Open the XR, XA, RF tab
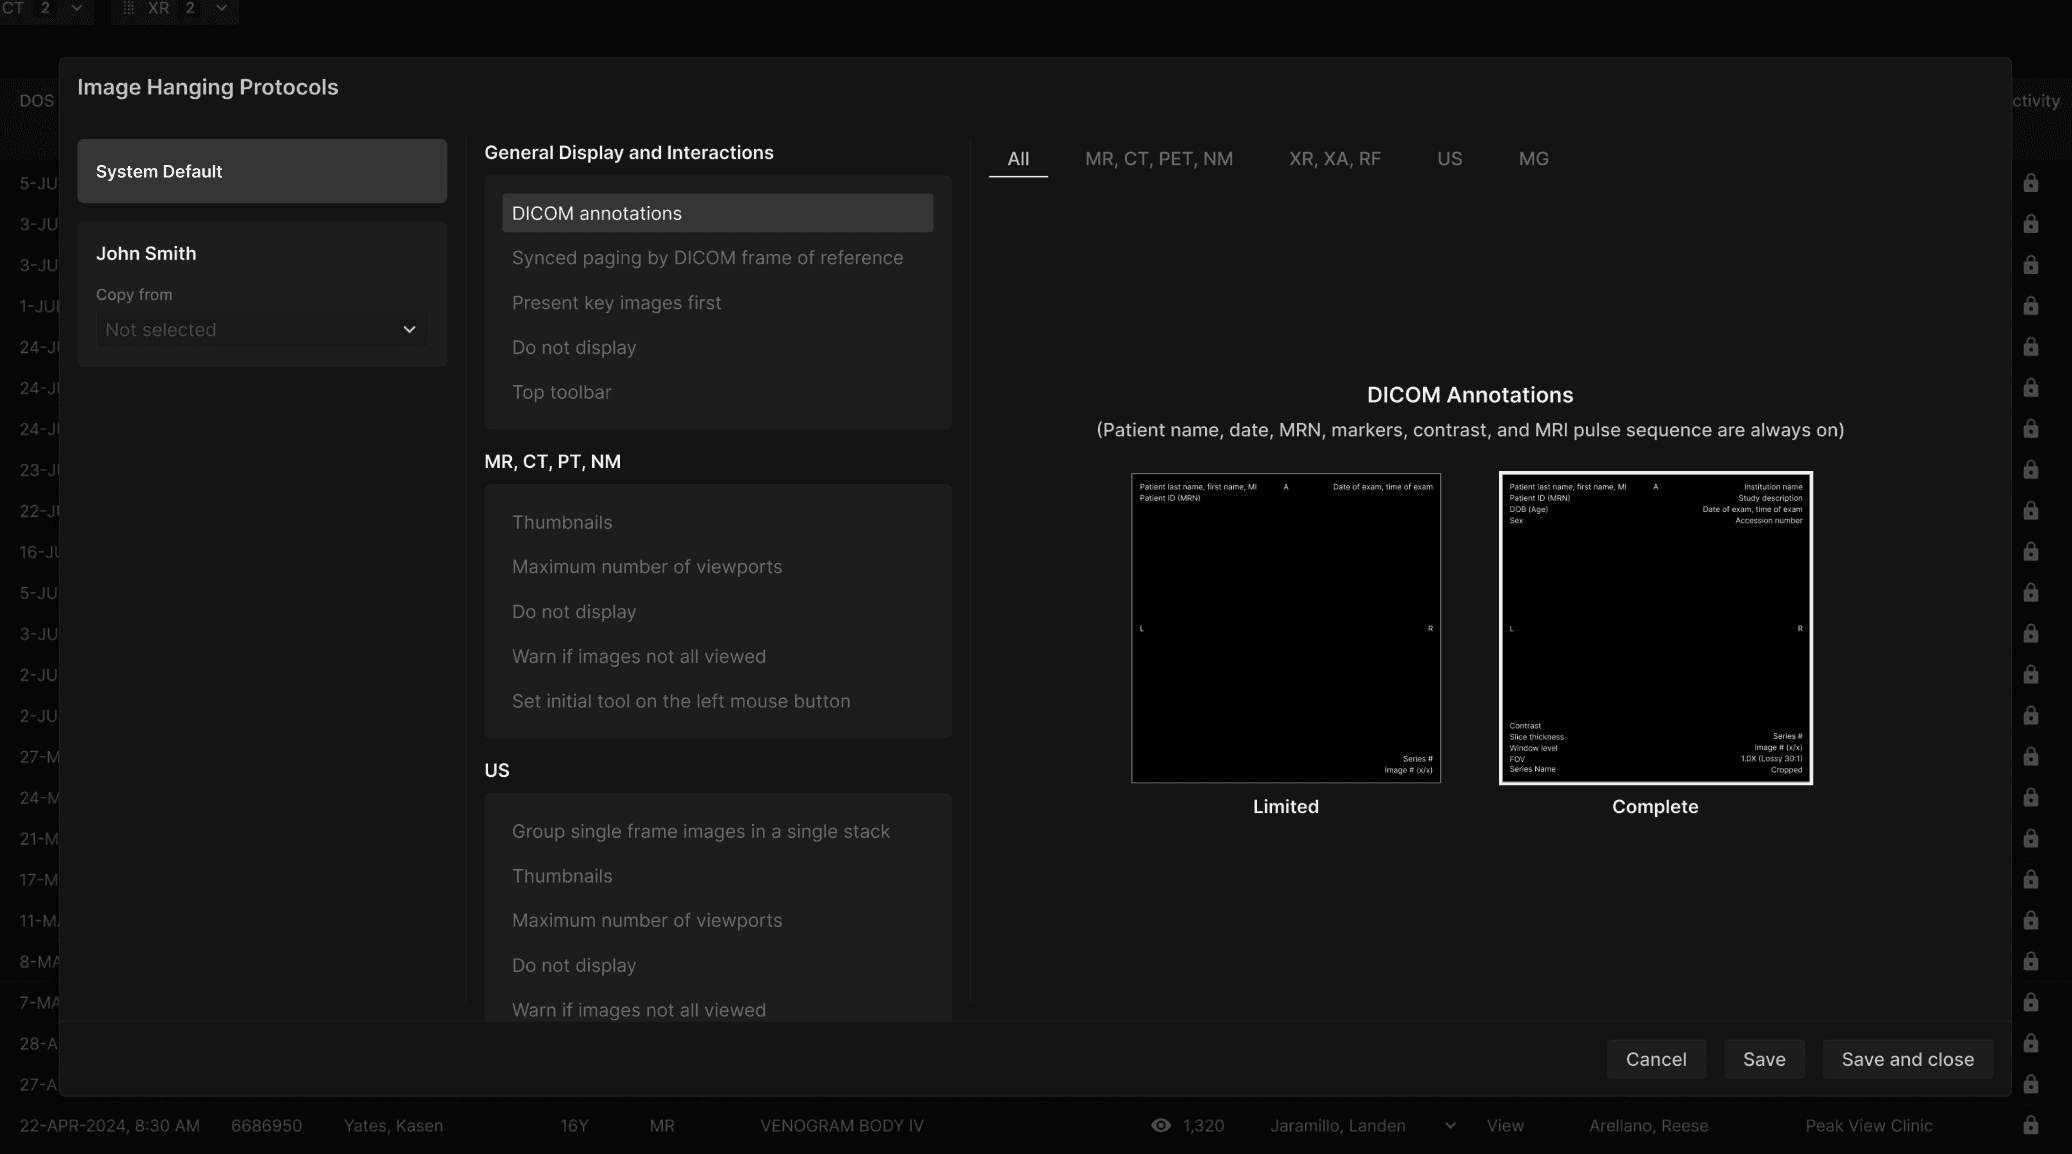The width and height of the screenshot is (2072, 1154). pos(1334,159)
